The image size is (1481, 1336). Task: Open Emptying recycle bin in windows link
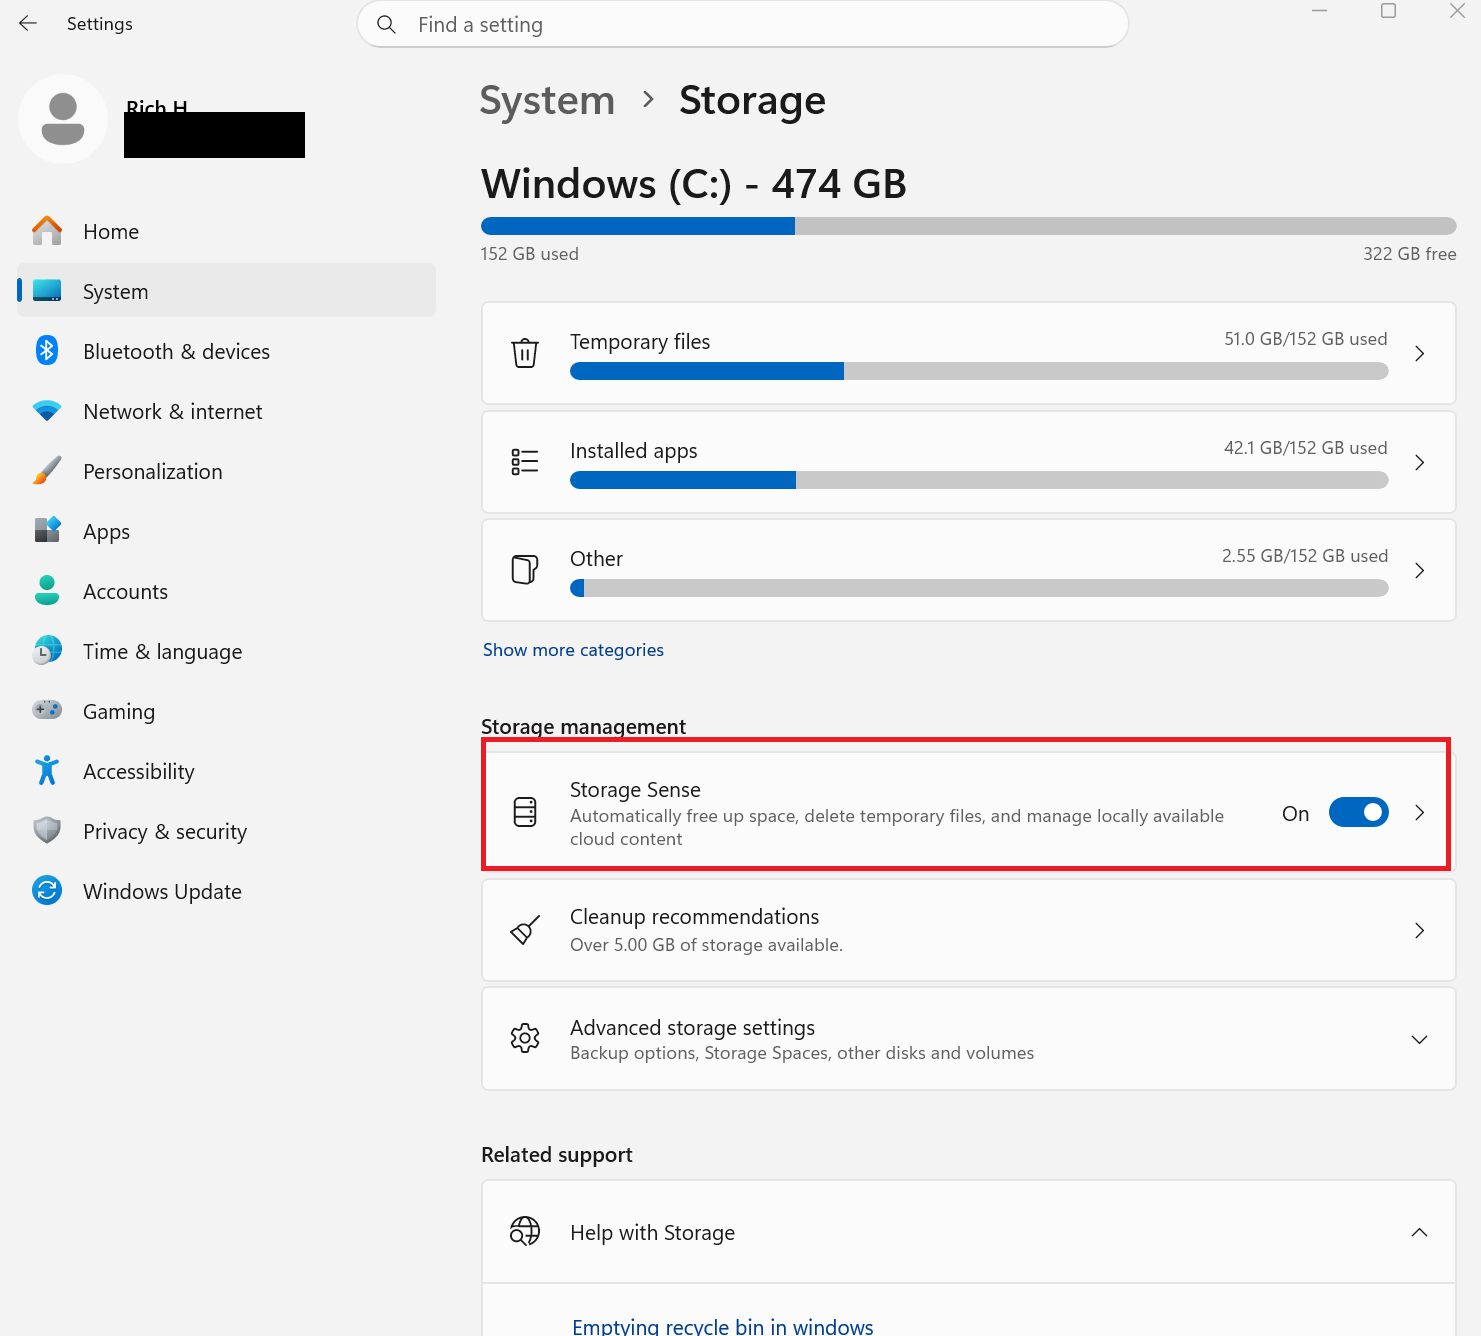point(722,1326)
